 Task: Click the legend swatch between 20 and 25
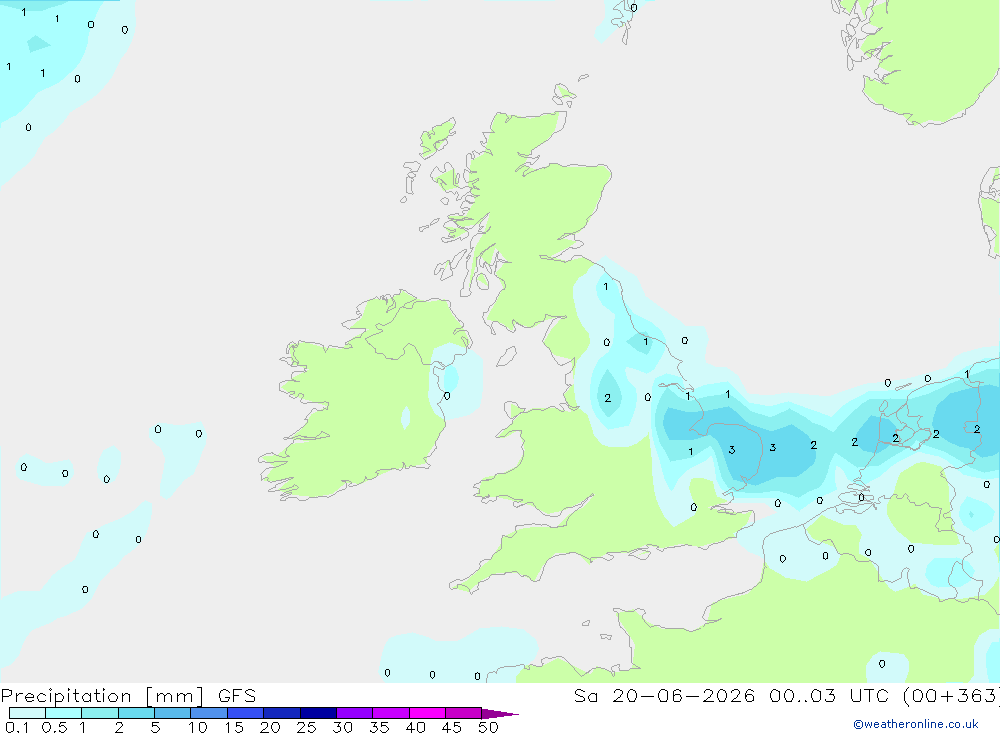coord(282,713)
